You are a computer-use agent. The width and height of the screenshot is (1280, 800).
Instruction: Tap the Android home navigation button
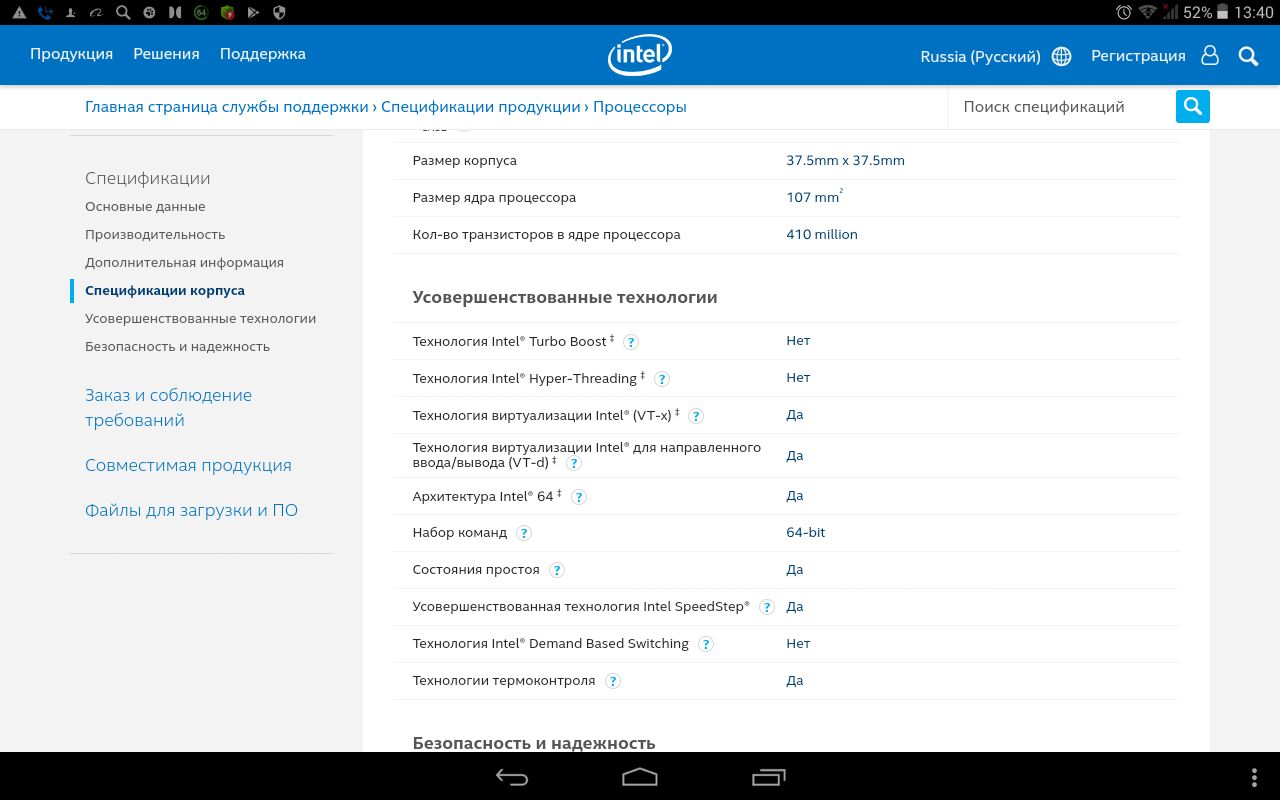point(640,777)
